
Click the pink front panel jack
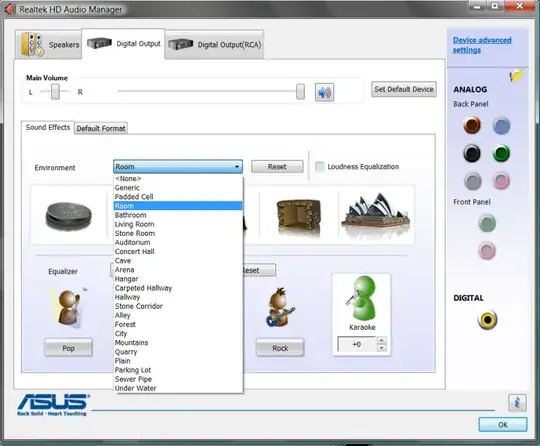[x=487, y=250]
